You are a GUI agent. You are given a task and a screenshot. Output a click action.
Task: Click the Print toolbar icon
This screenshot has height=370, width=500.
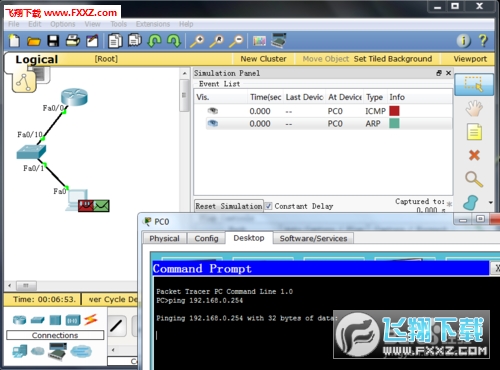pyautogui.click(x=73, y=41)
